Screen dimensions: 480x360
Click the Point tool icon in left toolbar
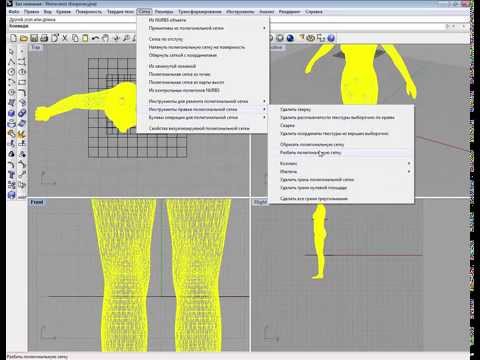22,52
